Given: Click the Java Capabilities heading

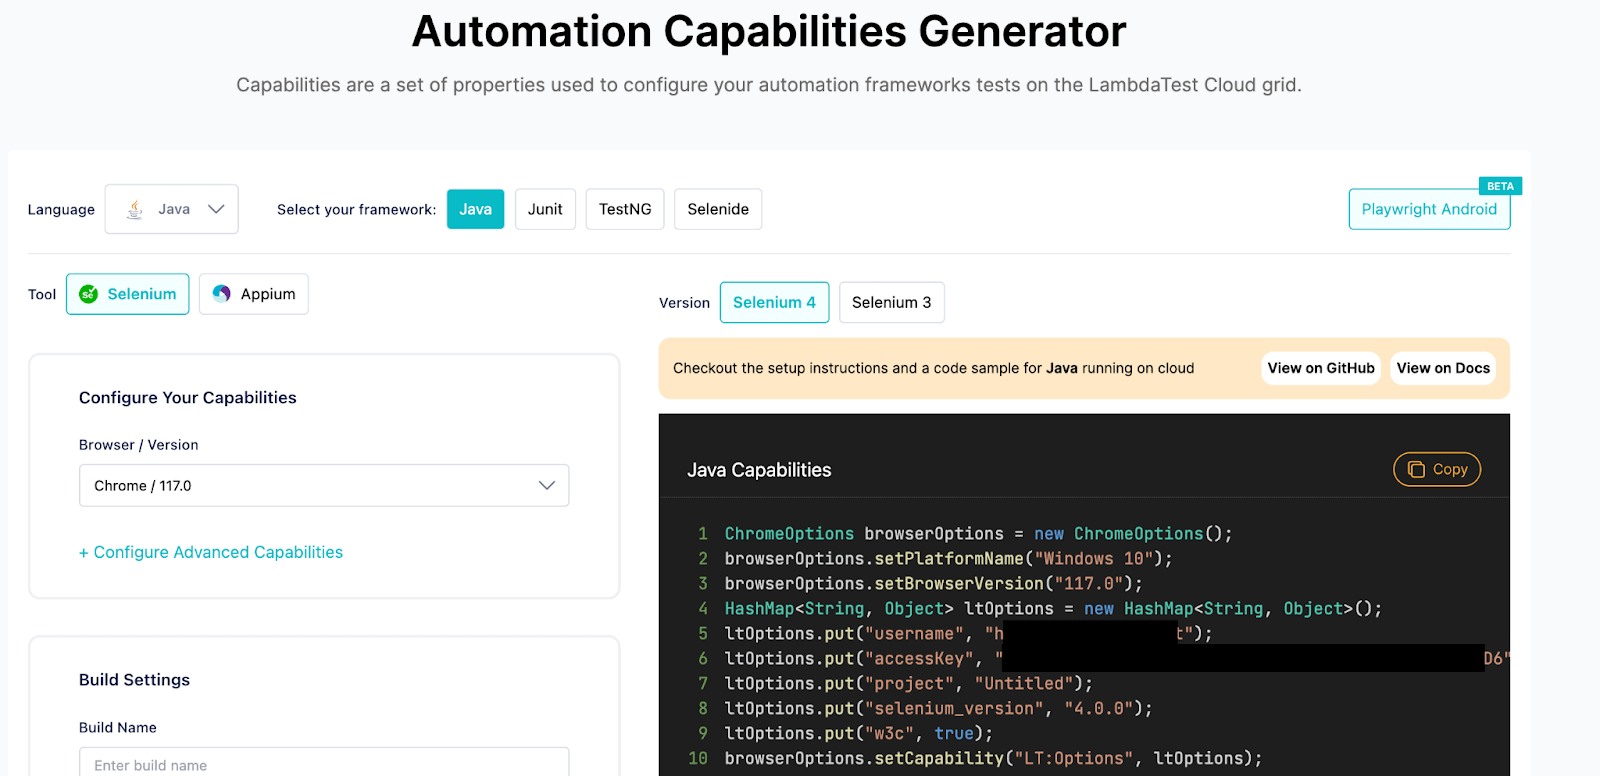Looking at the screenshot, I should click(x=759, y=470).
